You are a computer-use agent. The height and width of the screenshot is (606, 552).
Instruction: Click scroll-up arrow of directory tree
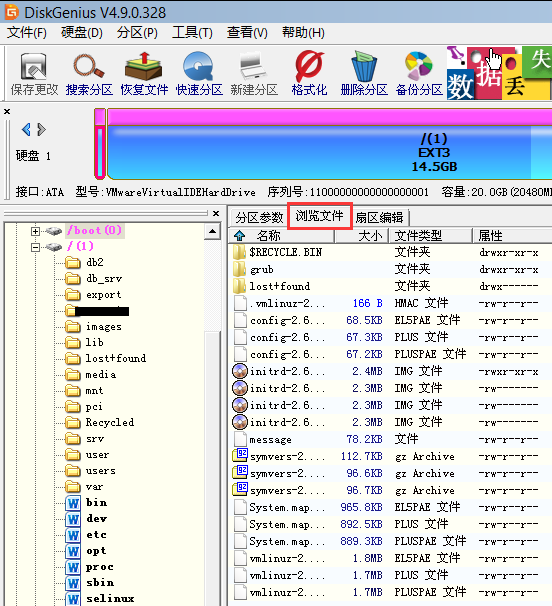212,232
